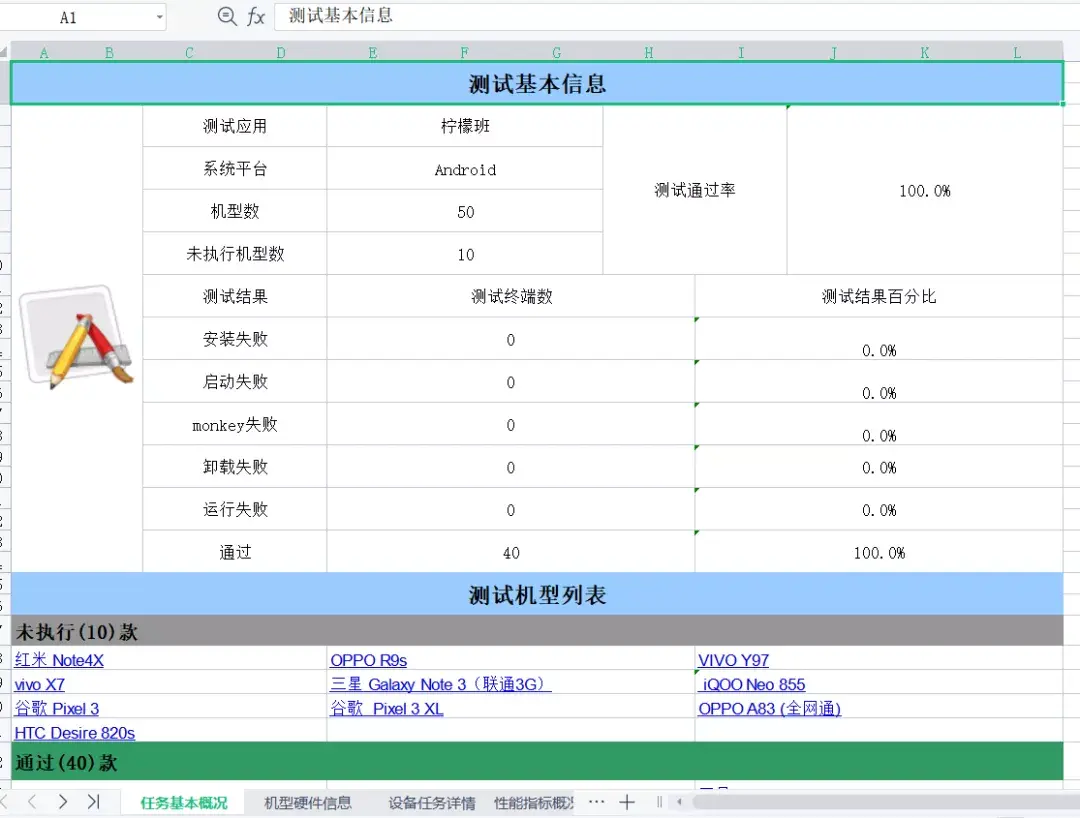Select the 未执行(10)款 gray row
This screenshot has height=818, width=1080.
(537, 631)
